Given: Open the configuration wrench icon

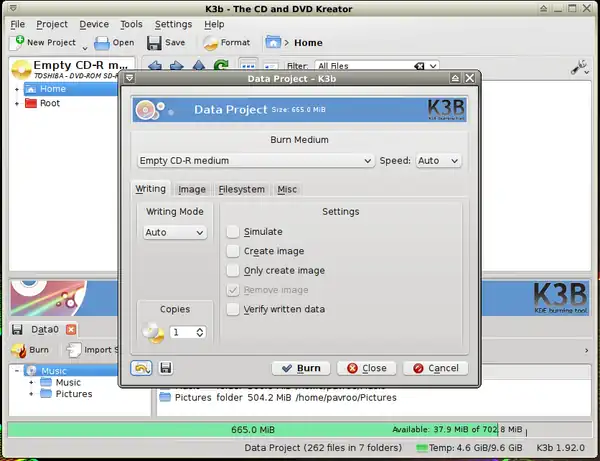Looking at the screenshot, I should coord(579,67).
